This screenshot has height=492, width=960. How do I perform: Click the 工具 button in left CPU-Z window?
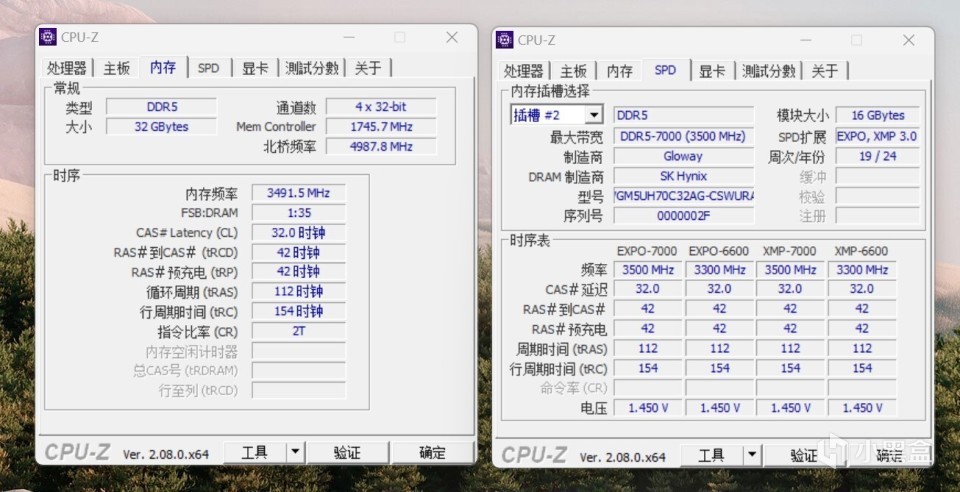click(255, 453)
